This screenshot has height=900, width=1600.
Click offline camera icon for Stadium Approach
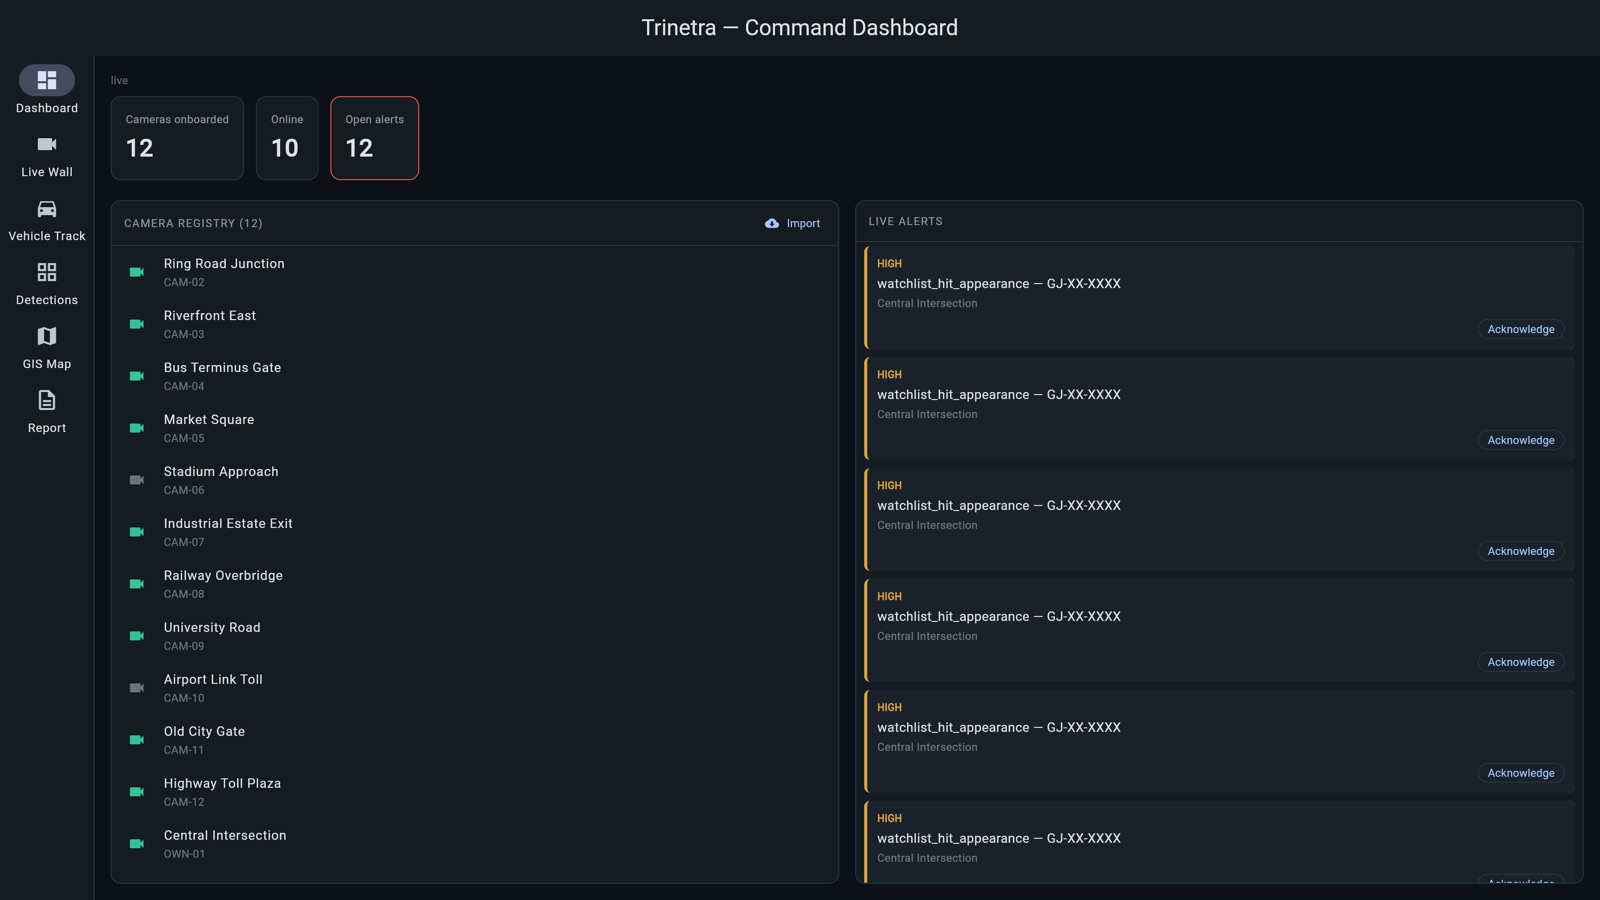(137, 480)
